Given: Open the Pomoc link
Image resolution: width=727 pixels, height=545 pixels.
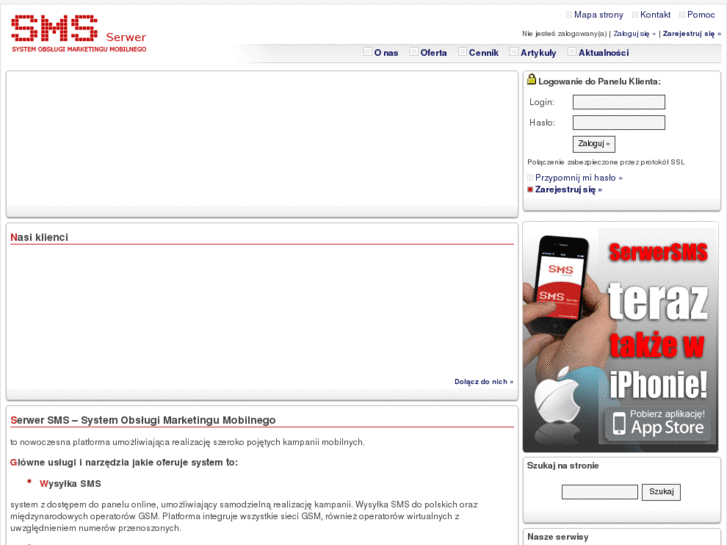Looking at the screenshot, I should (x=701, y=15).
